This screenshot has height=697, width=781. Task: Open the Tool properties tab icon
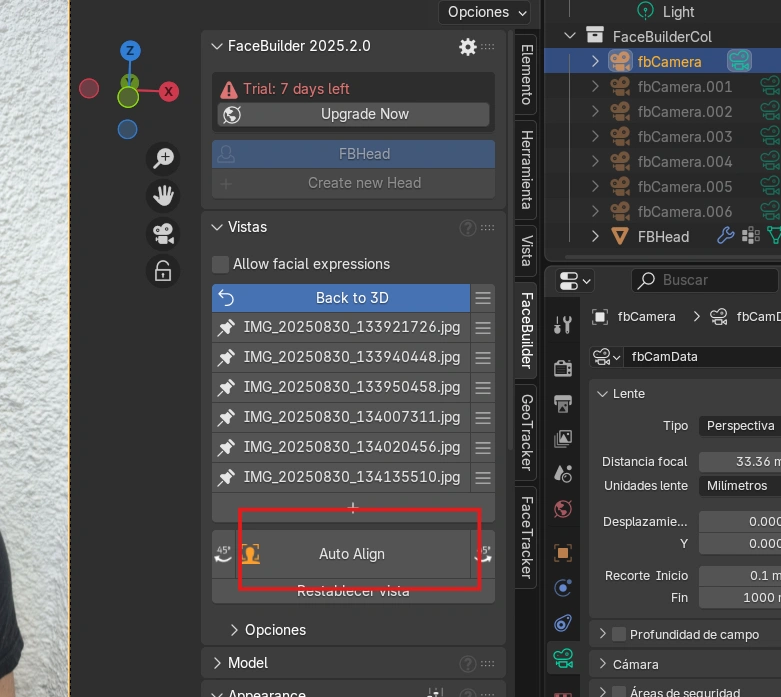pos(563,325)
